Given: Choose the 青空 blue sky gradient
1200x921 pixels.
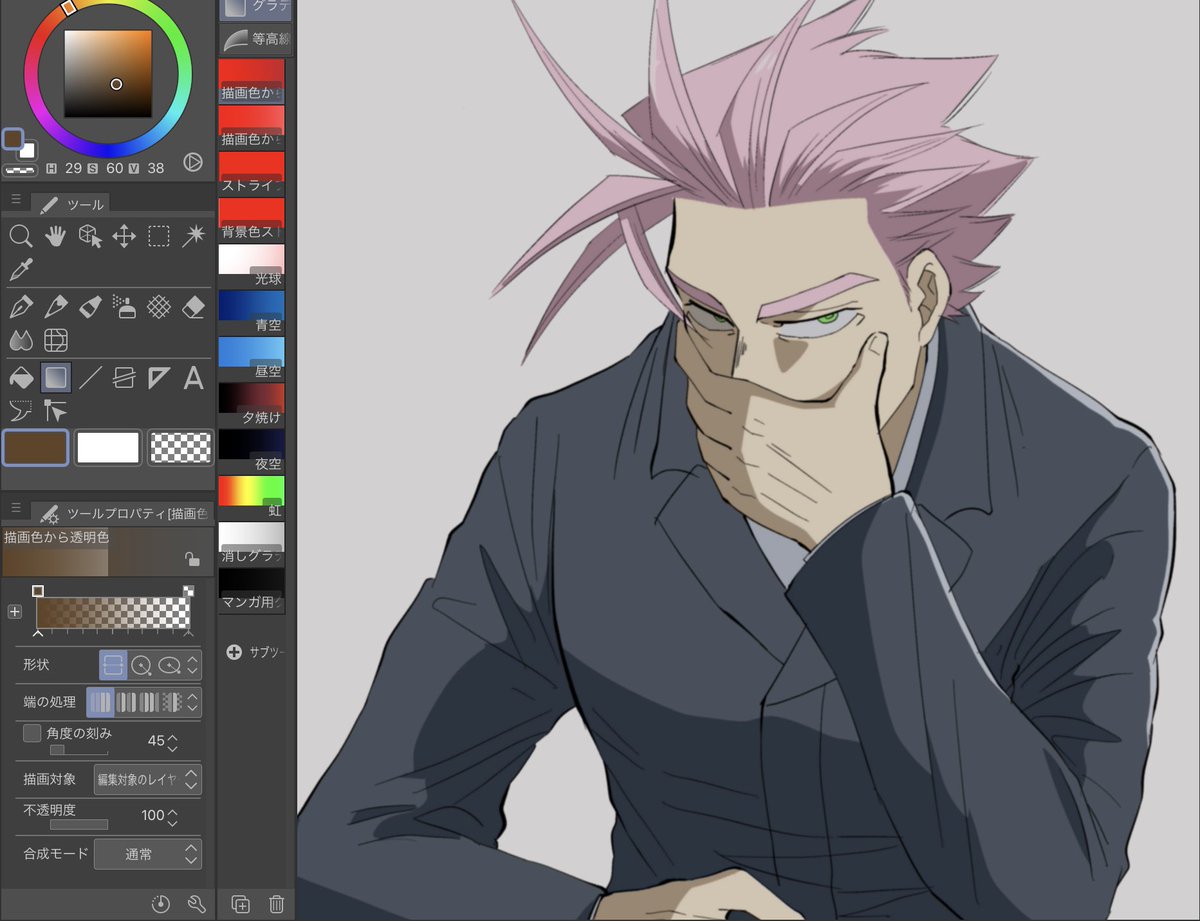Looking at the screenshot, I should click(x=251, y=312).
